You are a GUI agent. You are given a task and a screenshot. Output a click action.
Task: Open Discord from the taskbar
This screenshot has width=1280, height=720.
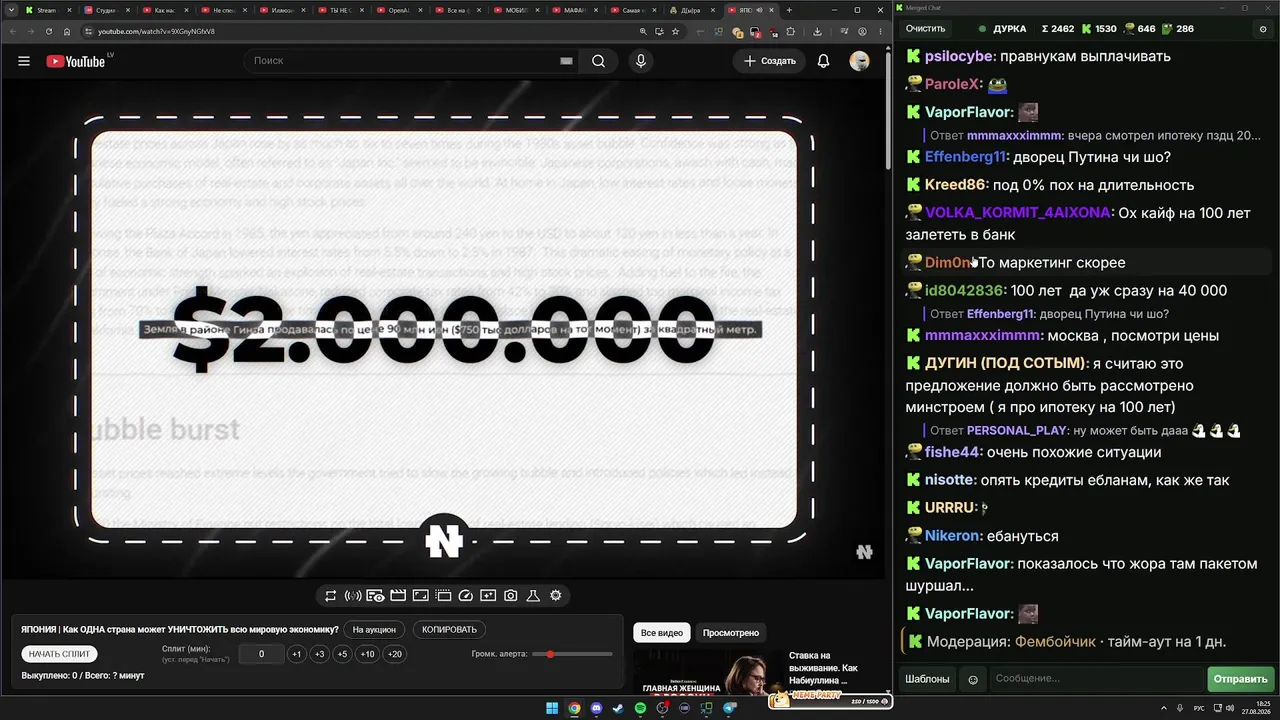click(596, 709)
